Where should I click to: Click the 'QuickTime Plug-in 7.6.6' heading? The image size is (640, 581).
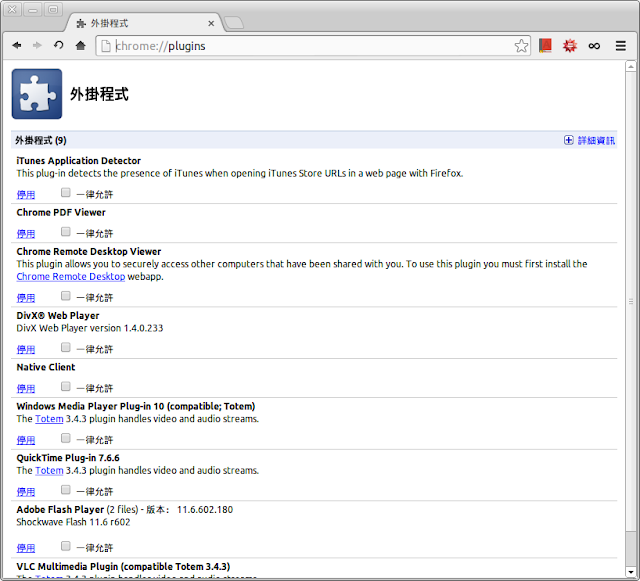click(68, 458)
